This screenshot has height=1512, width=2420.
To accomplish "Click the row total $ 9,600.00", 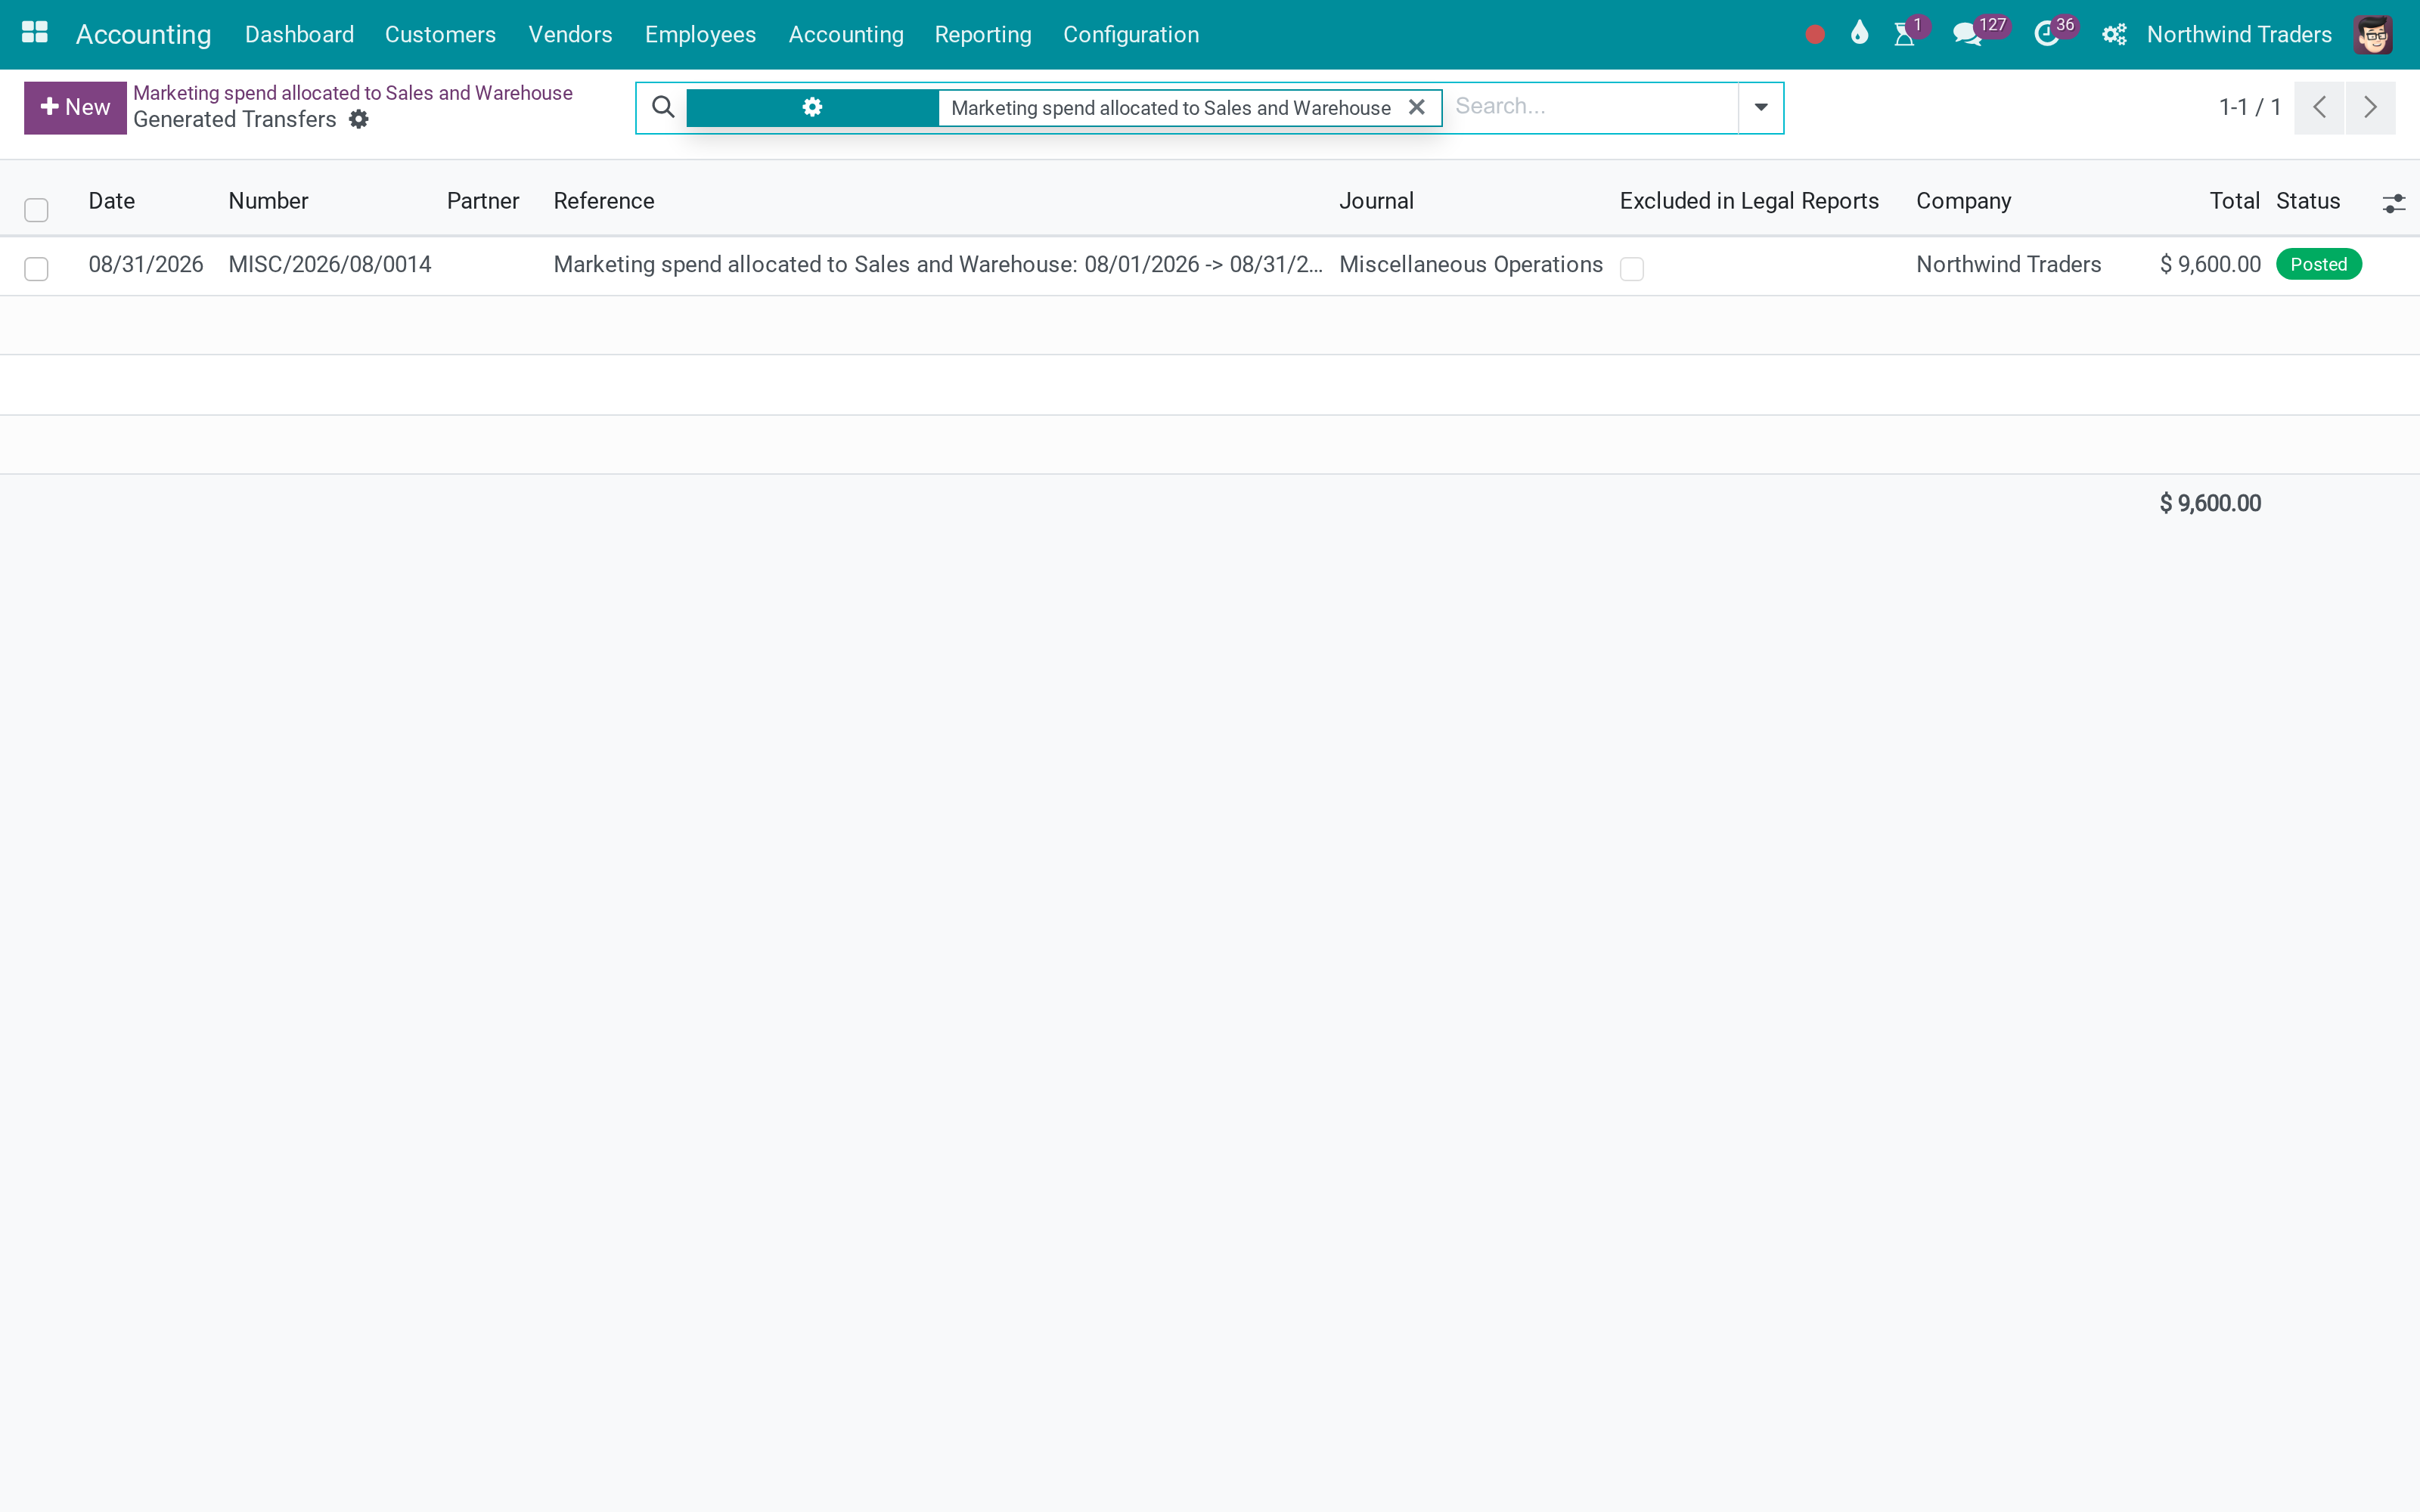I will [2210, 264].
